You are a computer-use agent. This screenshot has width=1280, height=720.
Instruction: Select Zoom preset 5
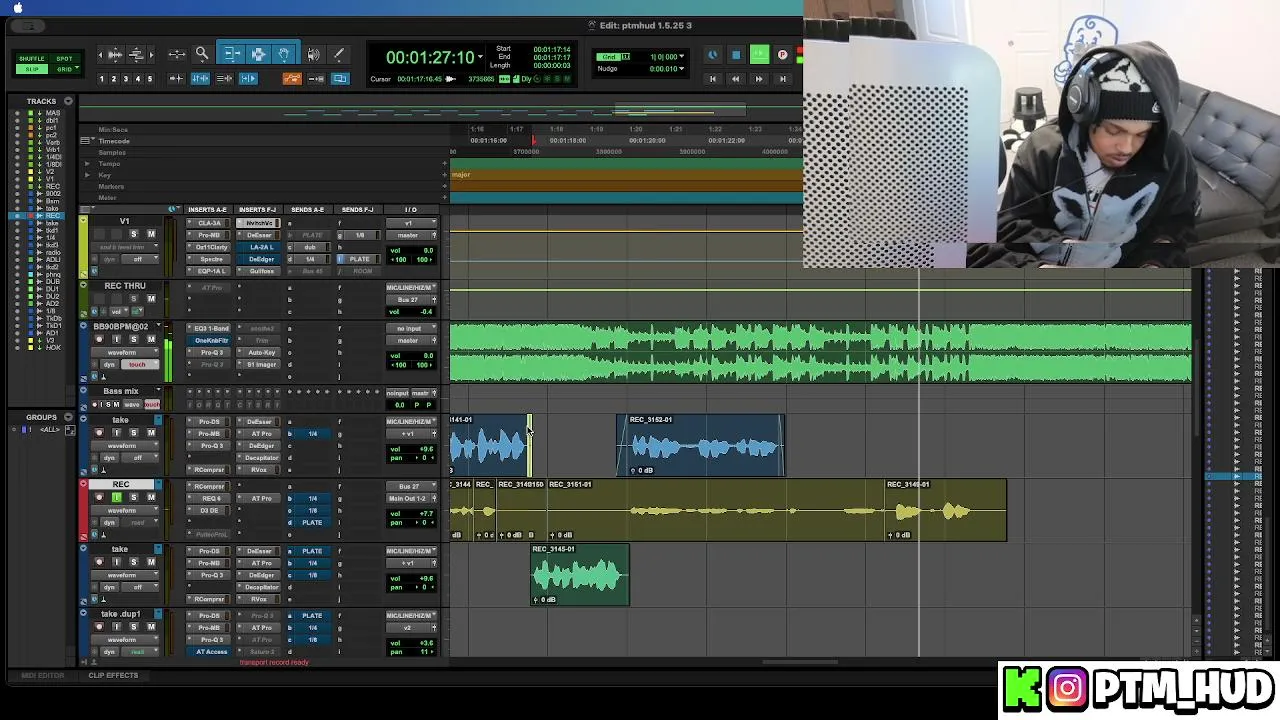(x=150, y=78)
